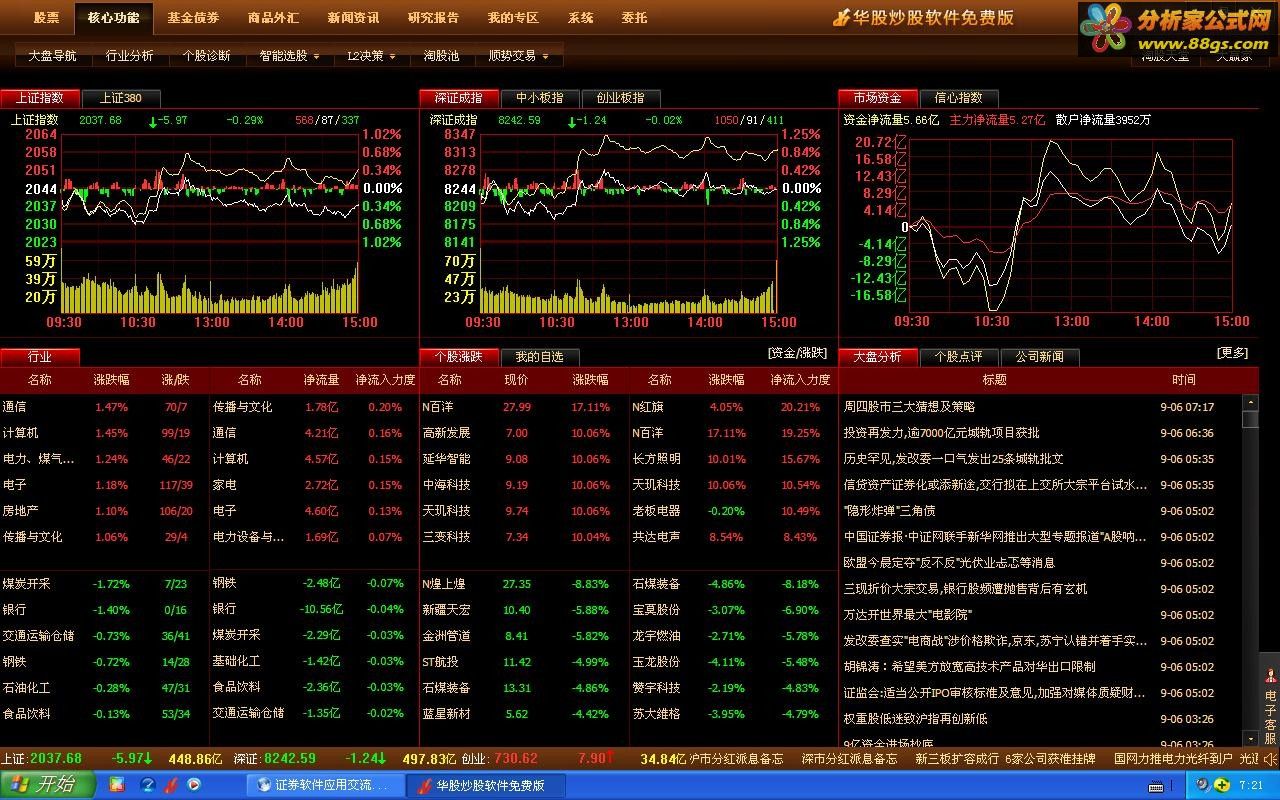Viewport: 1280px width, 800px height.
Task: Select 煤炭开采 industry row with -1.72%
Action: pyautogui.click(x=104, y=584)
